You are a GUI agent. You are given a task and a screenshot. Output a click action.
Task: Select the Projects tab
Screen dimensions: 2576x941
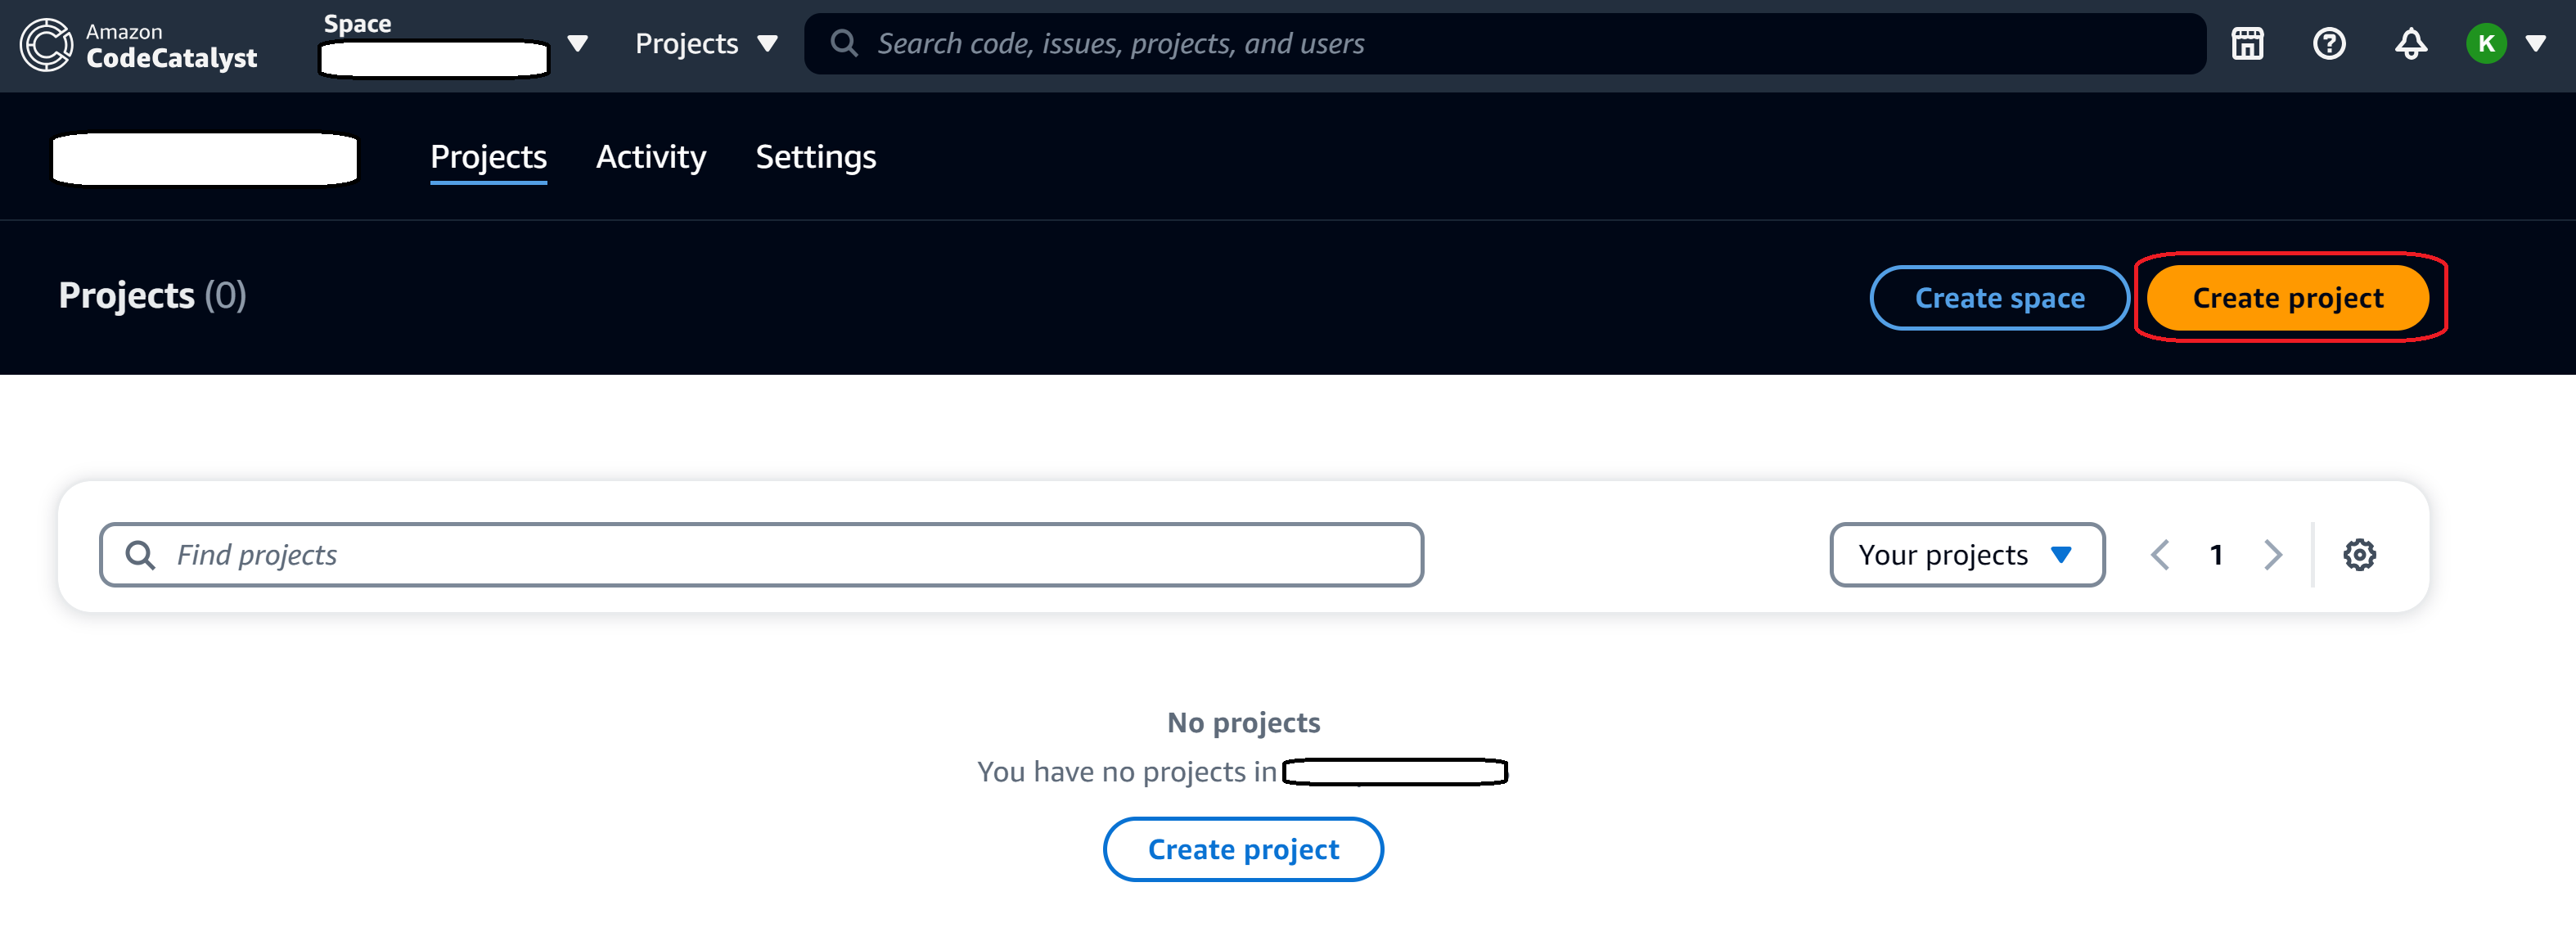[488, 157]
